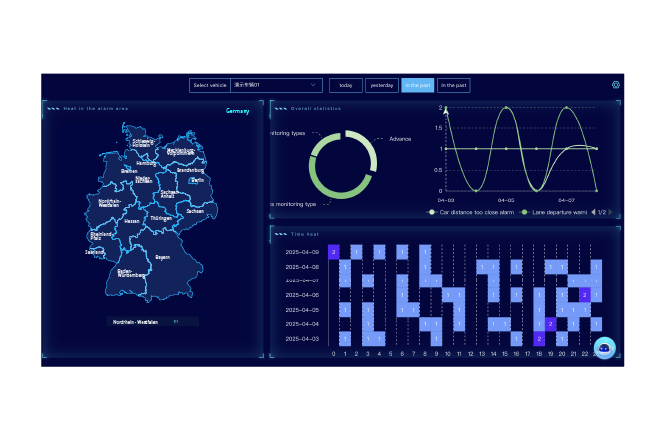Click the purple heat cell on 2025-04-09
Image resolution: width=661 pixels, height=441 pixels.
(x=333, y=252)
